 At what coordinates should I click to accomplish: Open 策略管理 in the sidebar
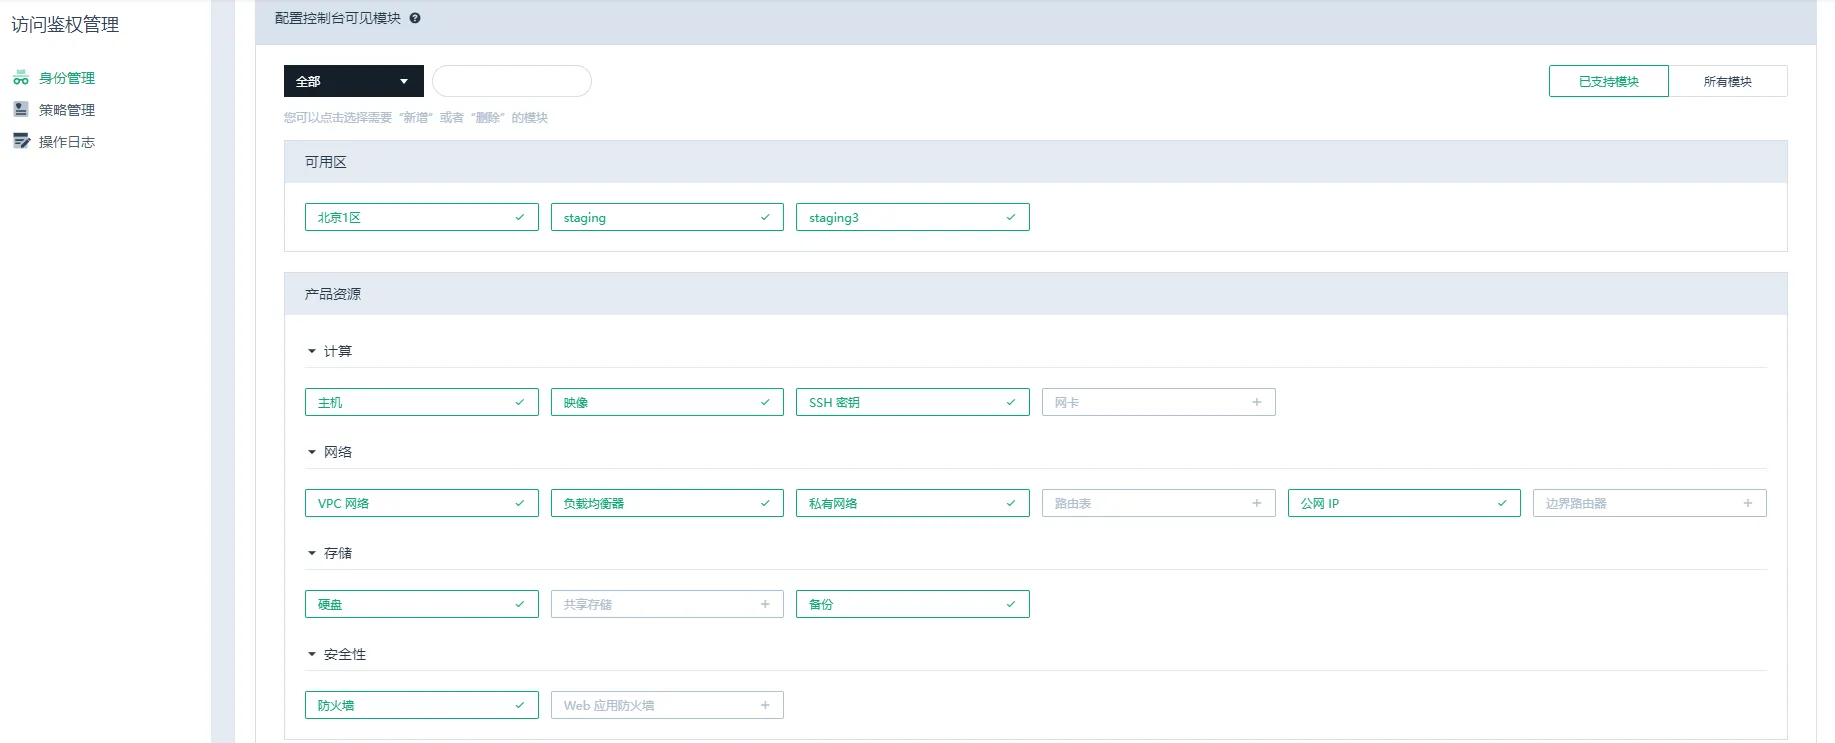click(54, 110)
